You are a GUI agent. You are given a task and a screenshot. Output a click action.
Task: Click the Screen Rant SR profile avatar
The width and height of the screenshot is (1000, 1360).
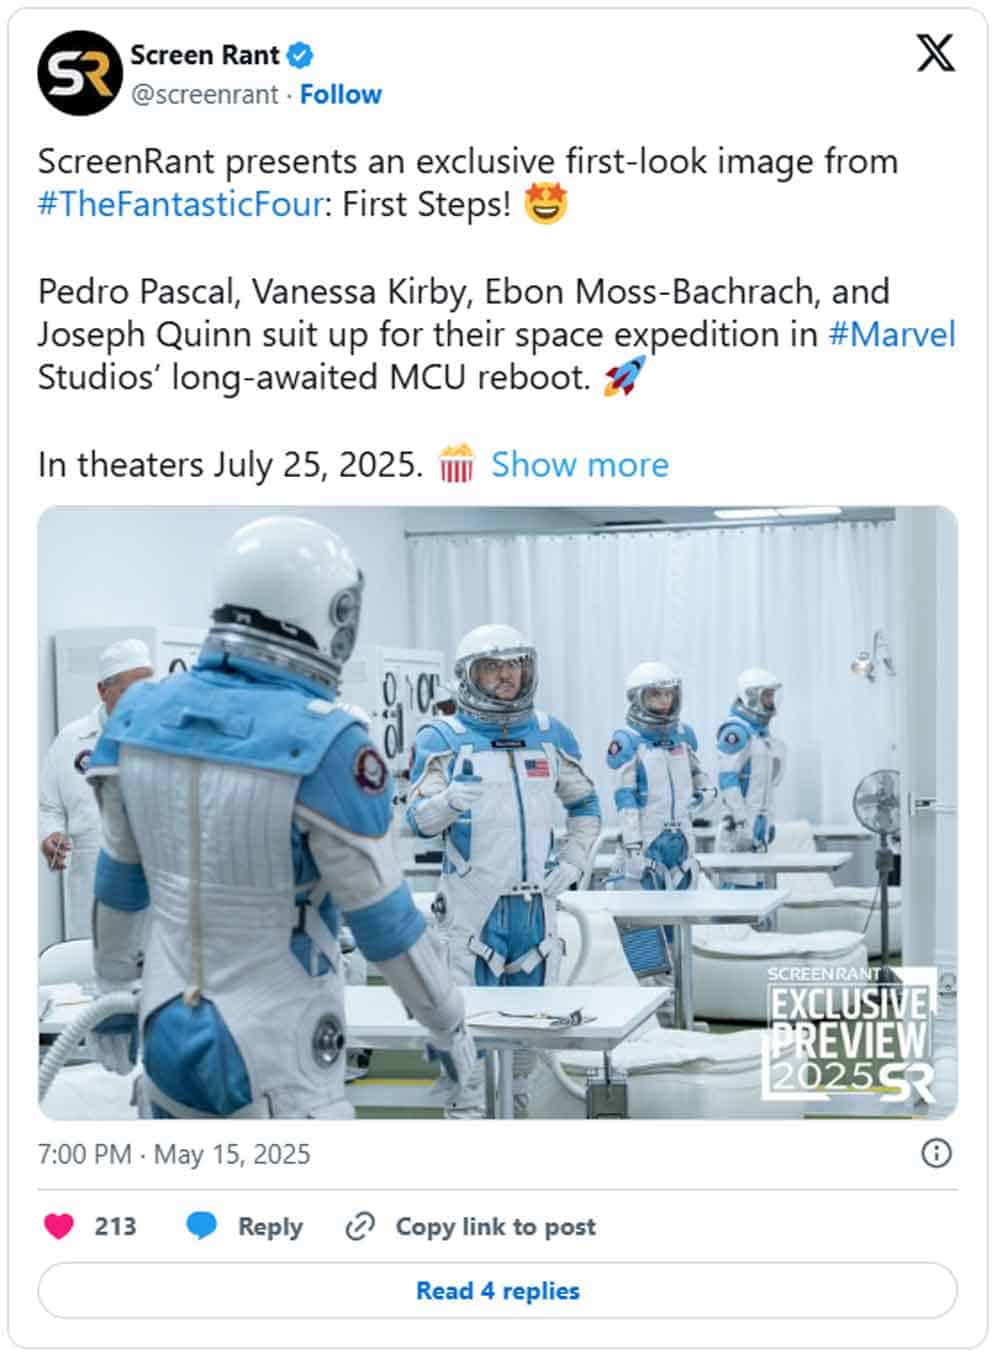click(x=80, y=73)
